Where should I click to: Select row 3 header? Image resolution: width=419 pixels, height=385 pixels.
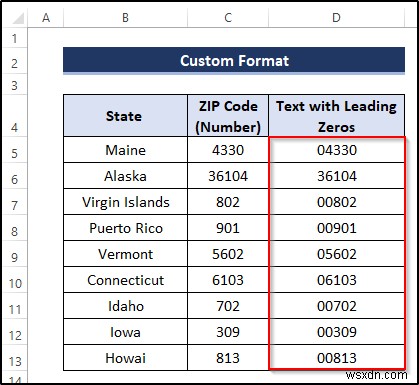[x=15, y=85]
